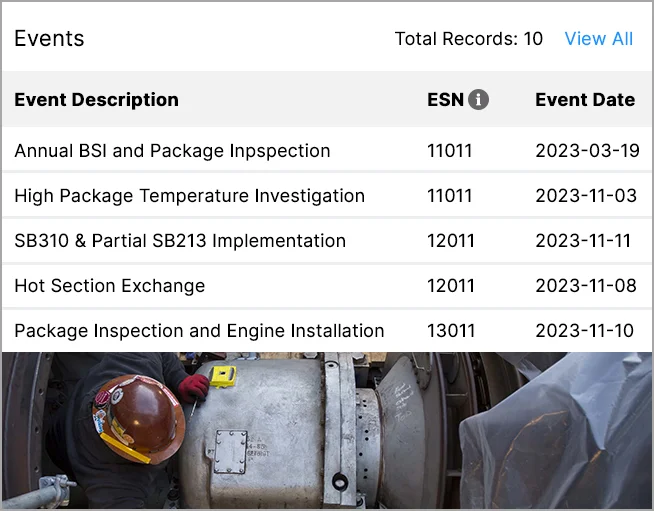Image resolution: width=654 pixels, height=511 pixels.
Task: Click the info icon beside ESN
Action: click(x=479, y=100)
